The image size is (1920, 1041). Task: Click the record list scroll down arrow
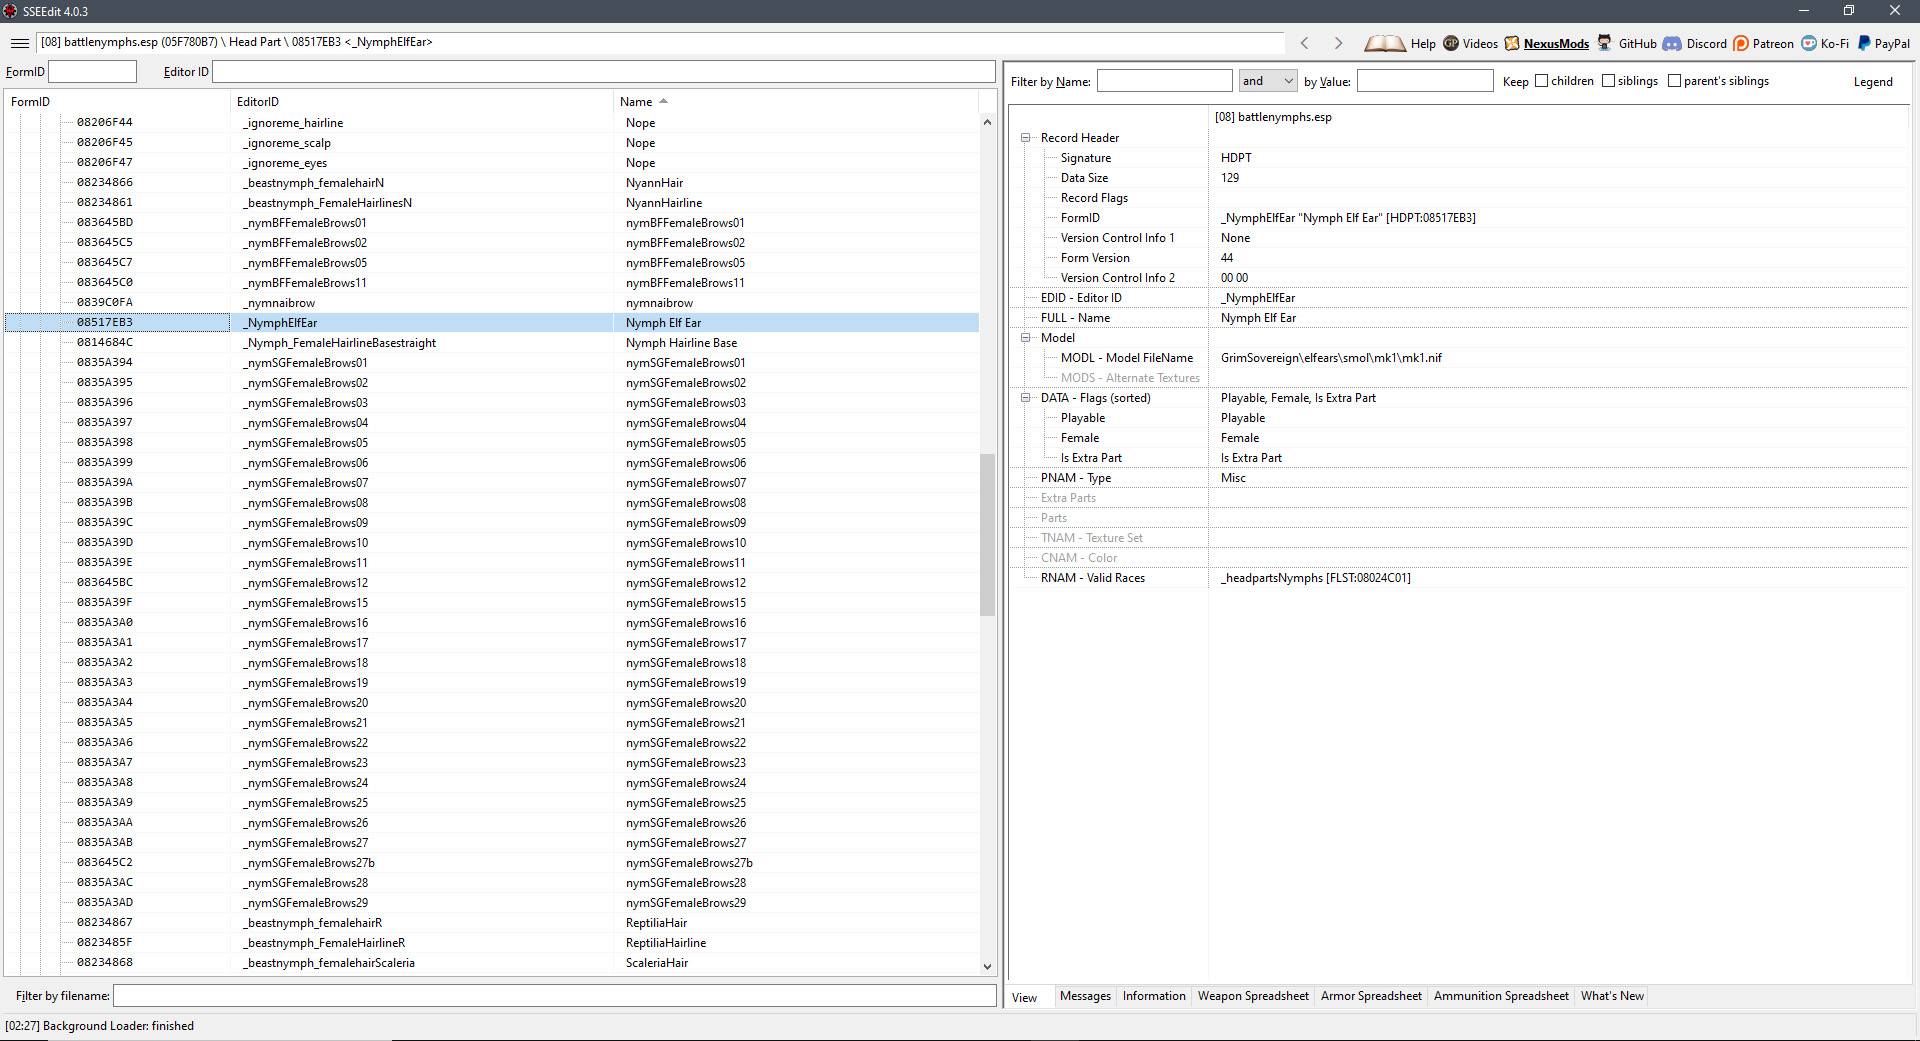click(987, 967)
